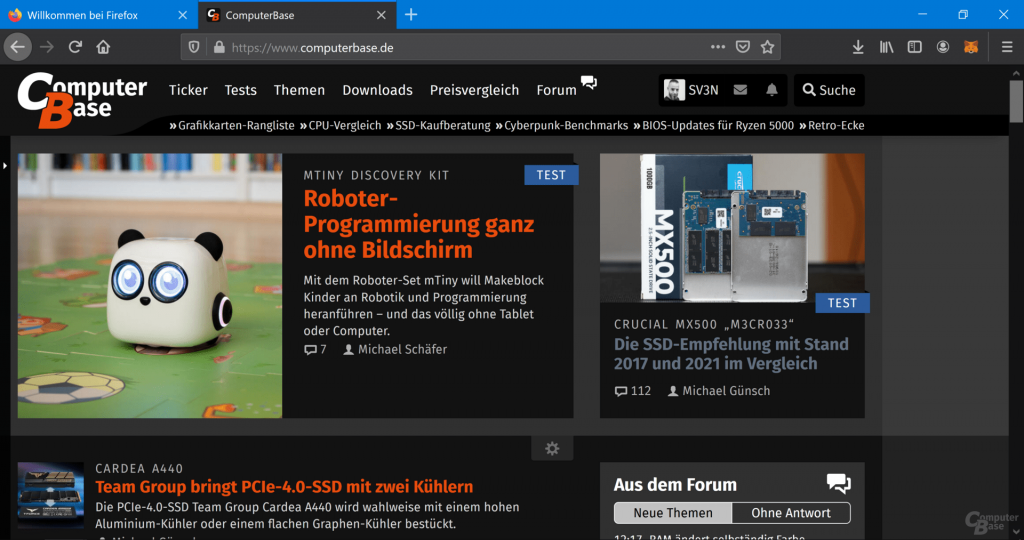Open the gear settings for the news list
The width and height of the screenshot is (1024, 540).
pos(552,449)
